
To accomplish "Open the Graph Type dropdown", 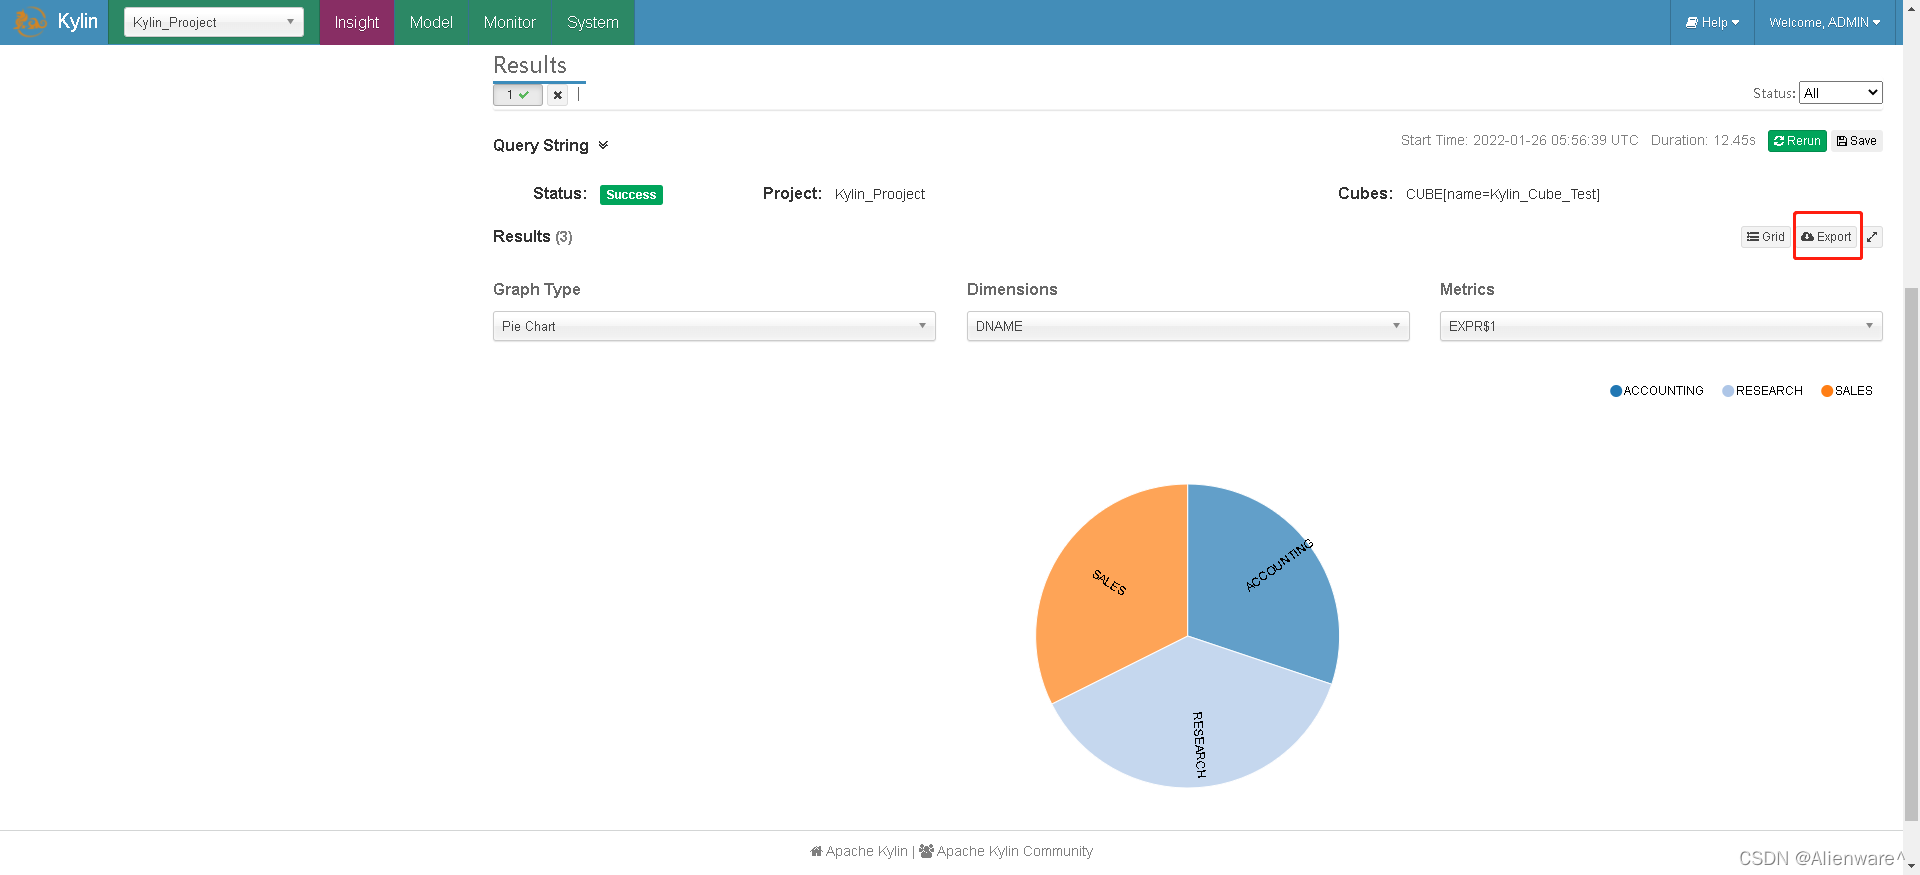I will coord(714,326).
